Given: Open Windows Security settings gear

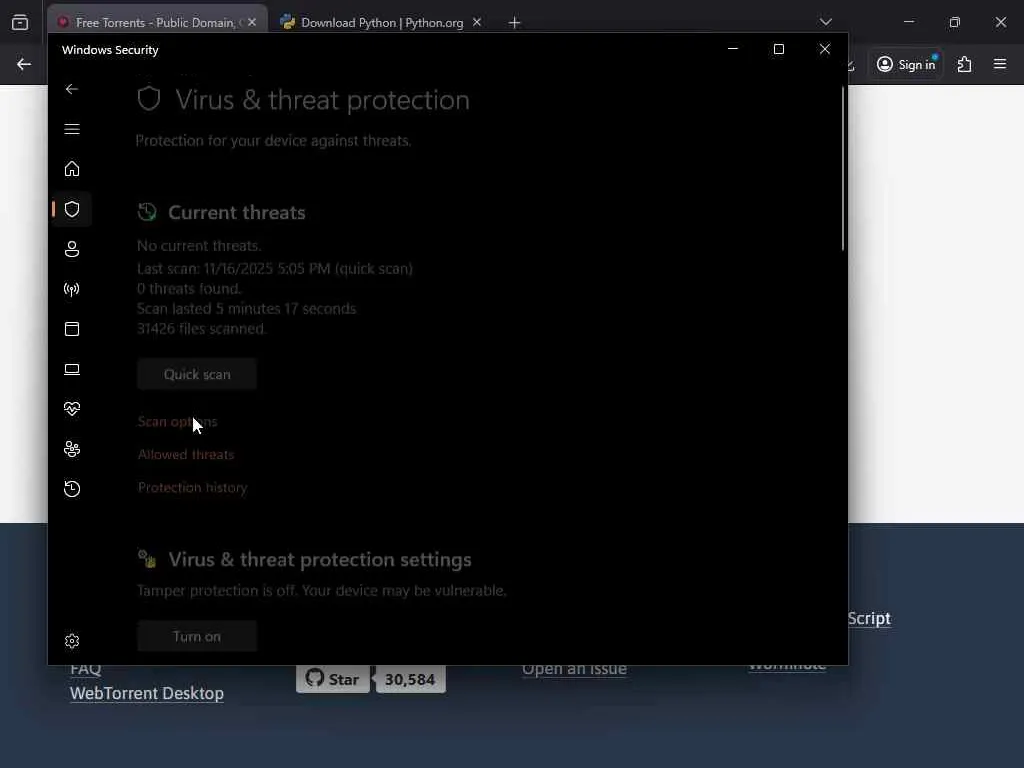Looking at the screenshot, I should pyautogui.click(x=72, y=641).
